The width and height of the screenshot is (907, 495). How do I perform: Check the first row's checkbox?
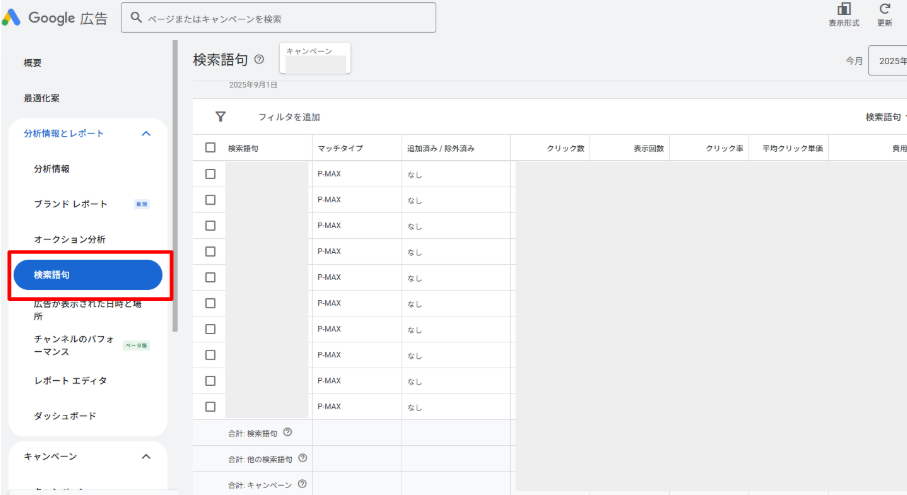tap(210, 174)
